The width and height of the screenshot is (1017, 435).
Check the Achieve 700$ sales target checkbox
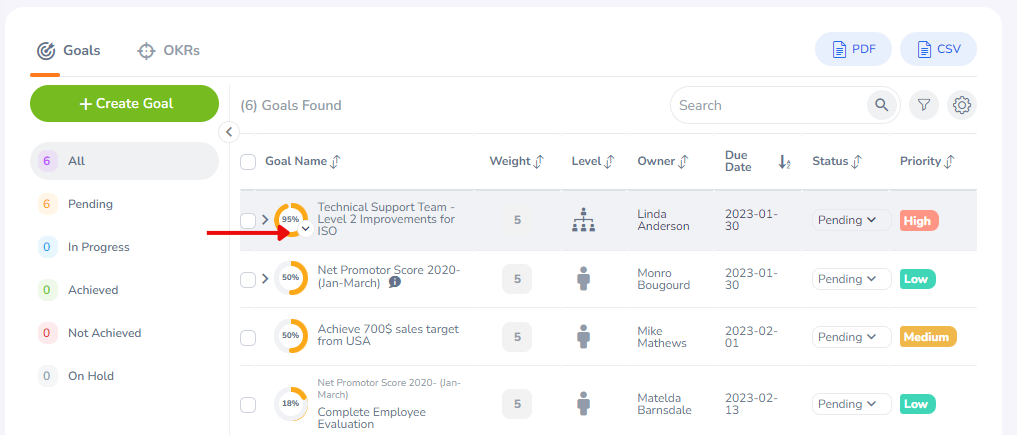tap(248, 338)
